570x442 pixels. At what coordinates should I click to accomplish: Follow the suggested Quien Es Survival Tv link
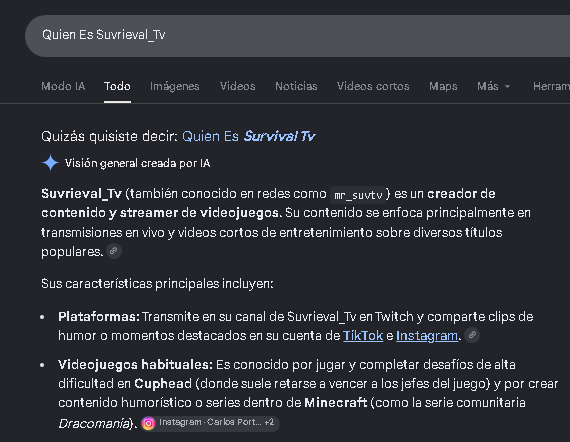tap(248, 136)
